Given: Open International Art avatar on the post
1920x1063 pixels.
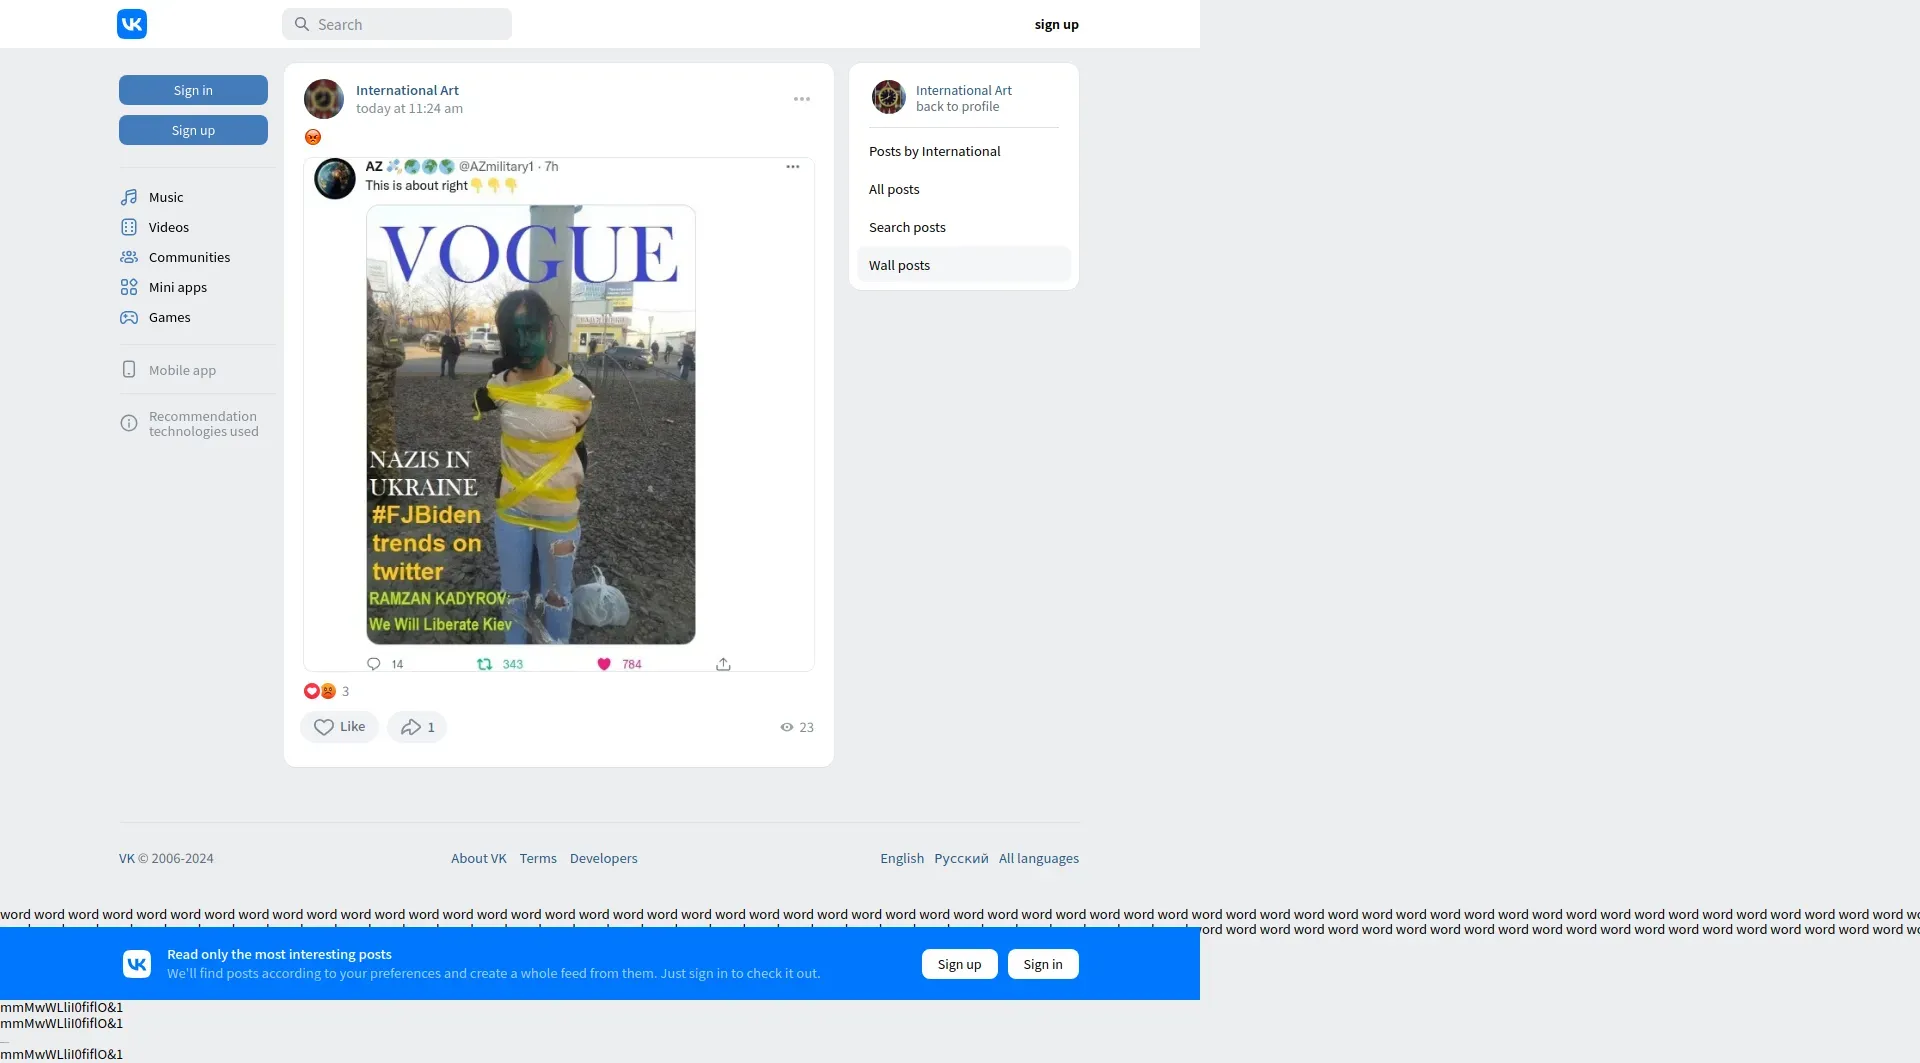Looking at the screenshot, I should click(x=324, y=99).
